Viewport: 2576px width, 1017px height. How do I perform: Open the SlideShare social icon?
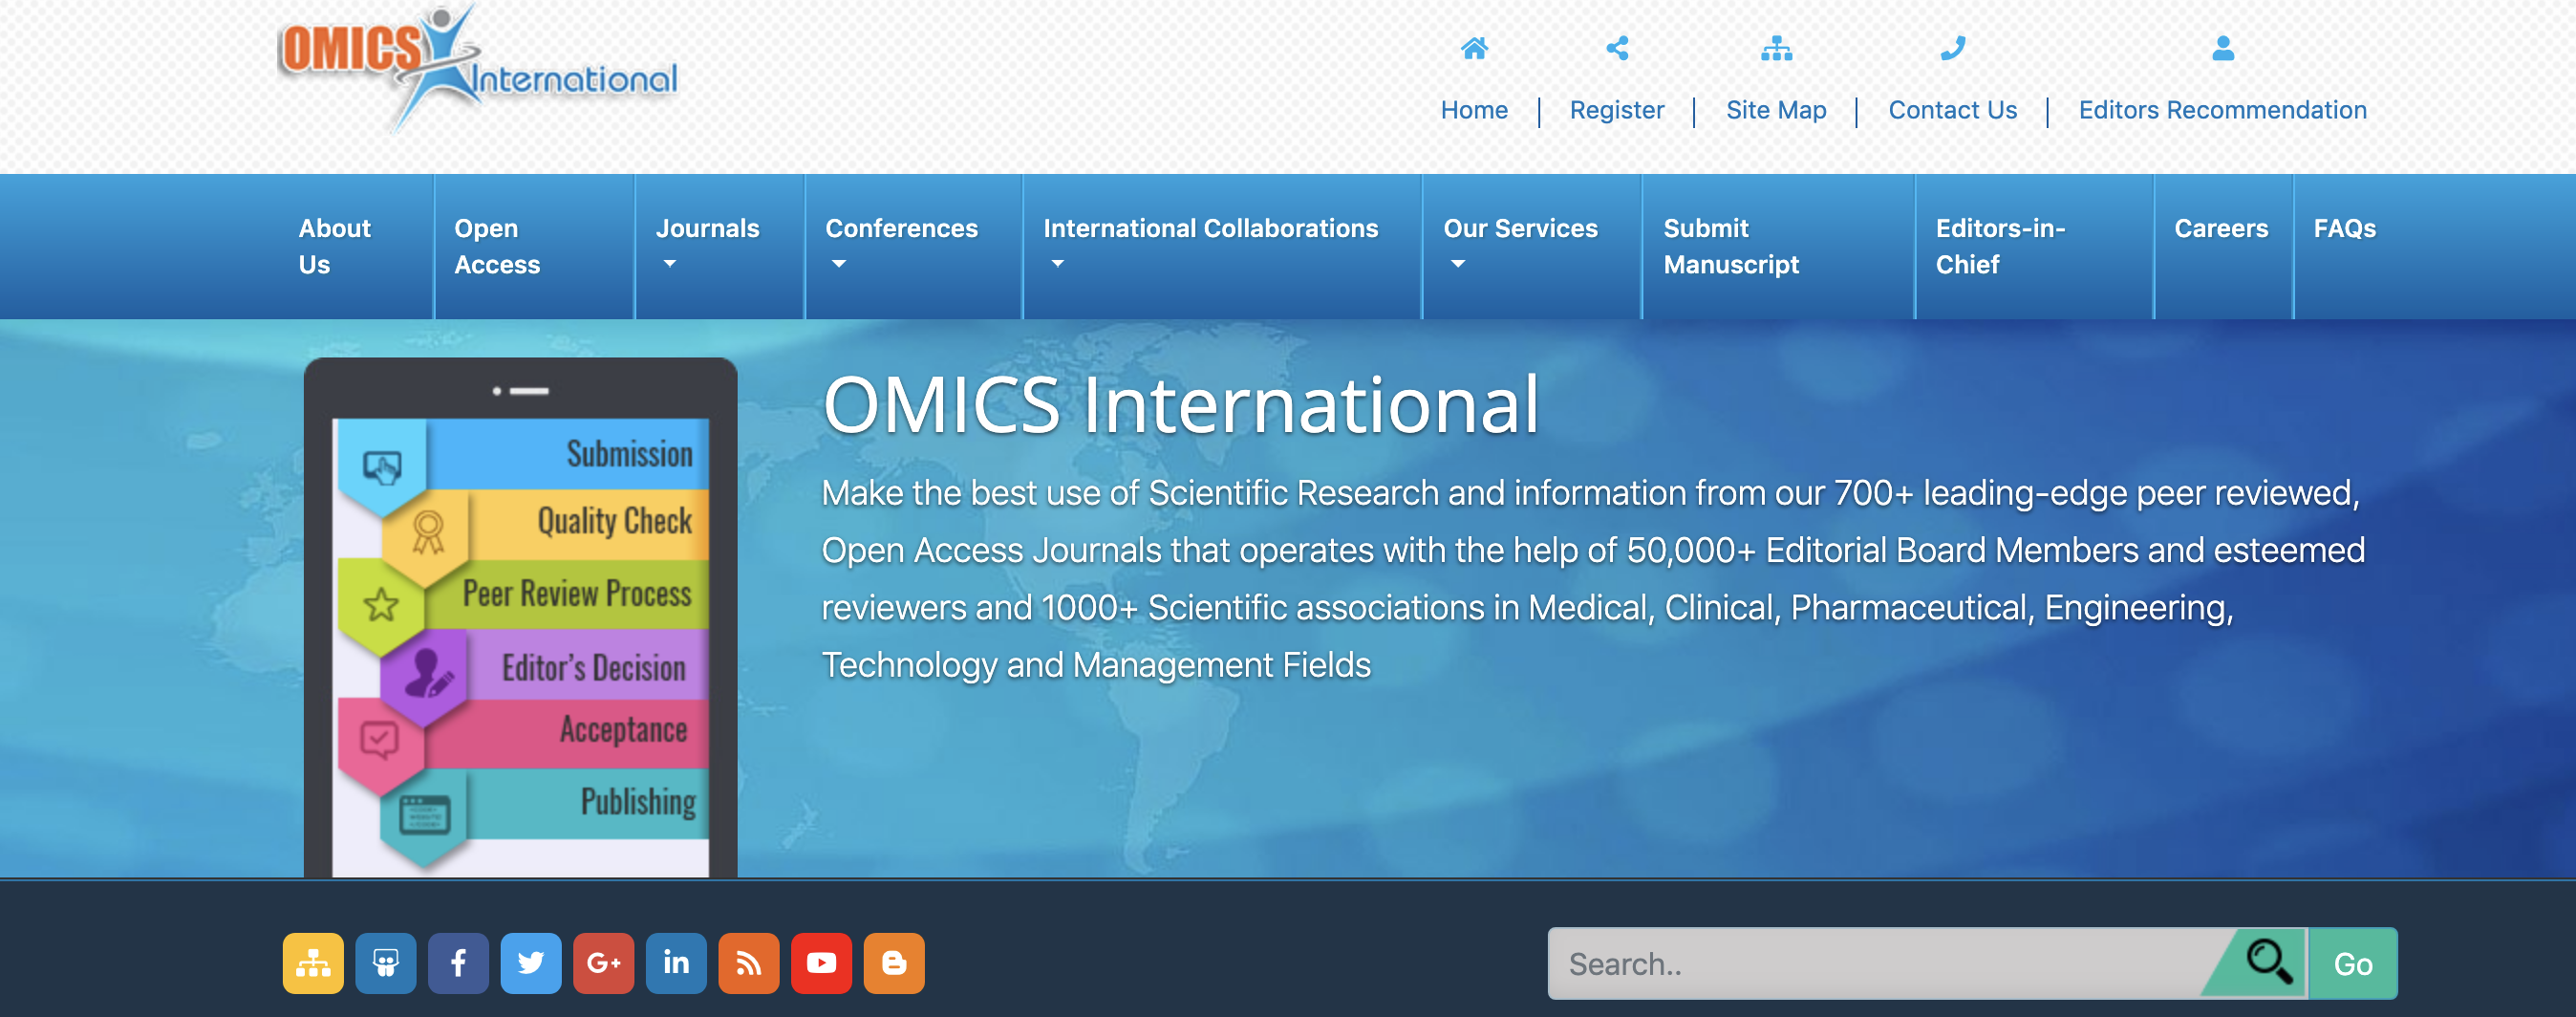point(386,963)
